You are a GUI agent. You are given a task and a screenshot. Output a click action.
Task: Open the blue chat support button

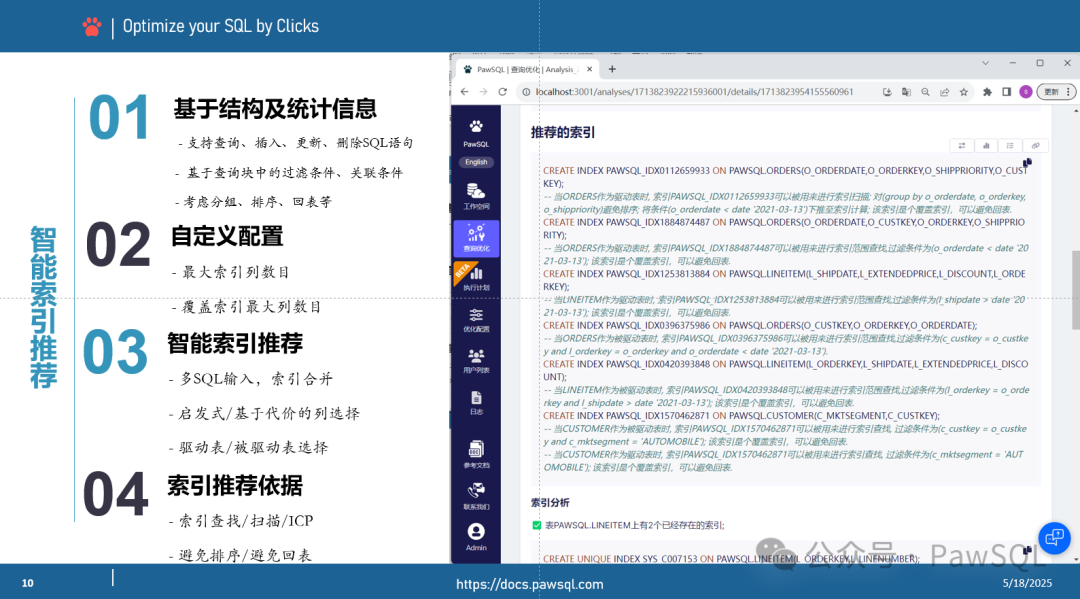pyautogui.click(x=1055, y=538)
